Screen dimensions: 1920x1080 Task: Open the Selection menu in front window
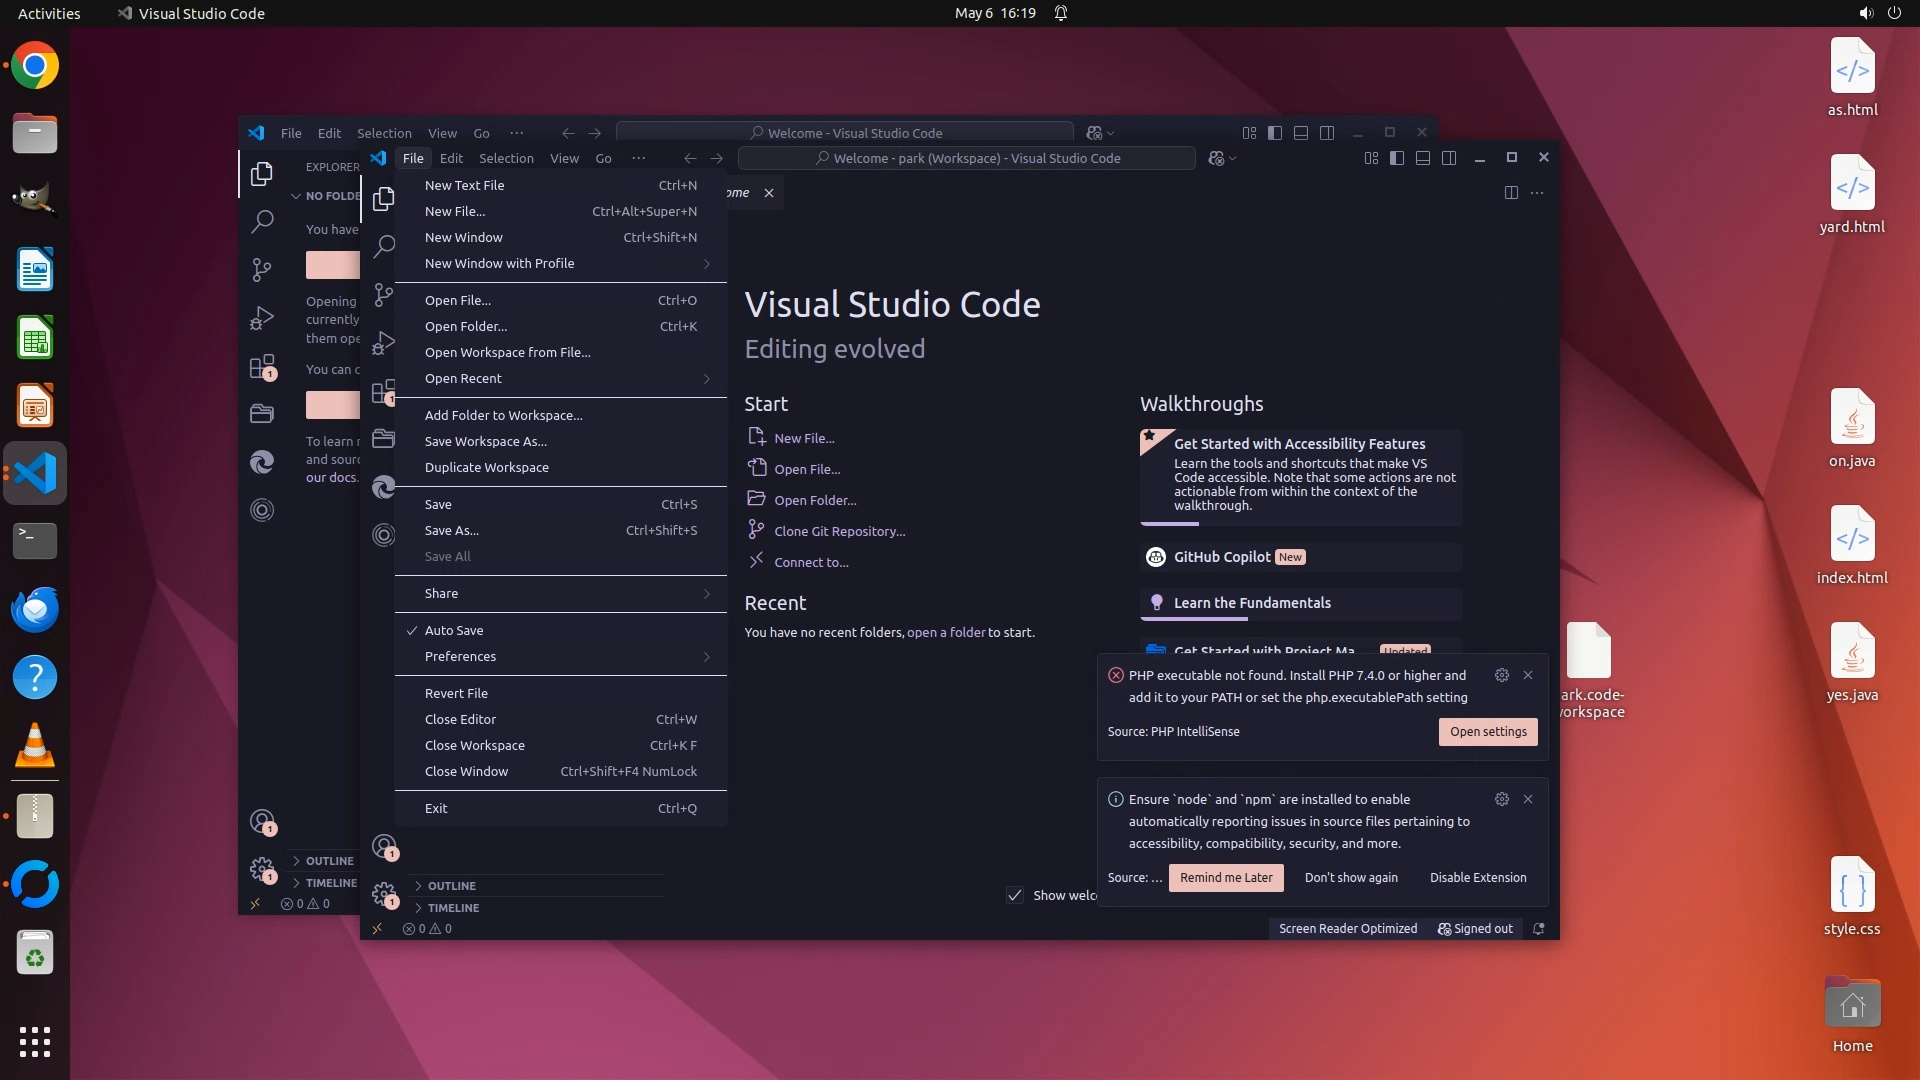coord(506,158)
